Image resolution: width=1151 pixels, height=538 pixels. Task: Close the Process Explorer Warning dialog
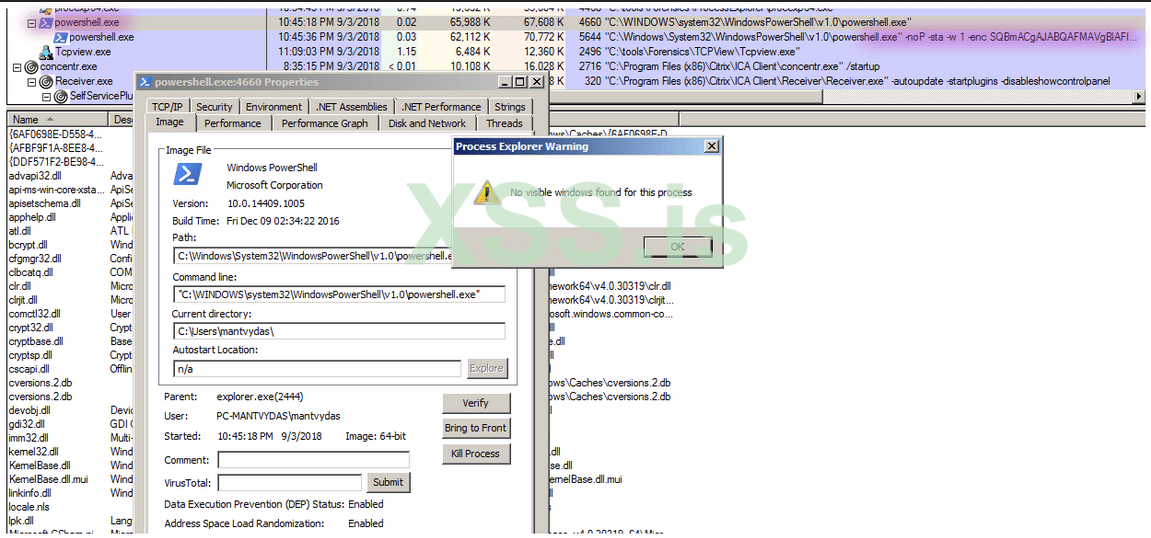click(711, 146)
